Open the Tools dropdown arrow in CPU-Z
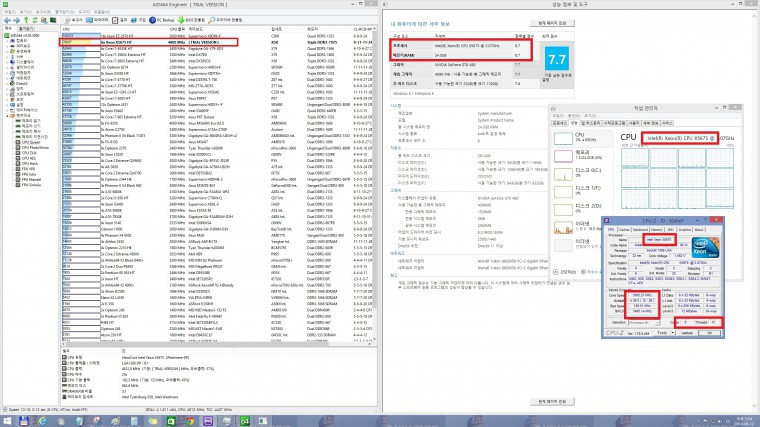760x427 pixels. (673, 333)
